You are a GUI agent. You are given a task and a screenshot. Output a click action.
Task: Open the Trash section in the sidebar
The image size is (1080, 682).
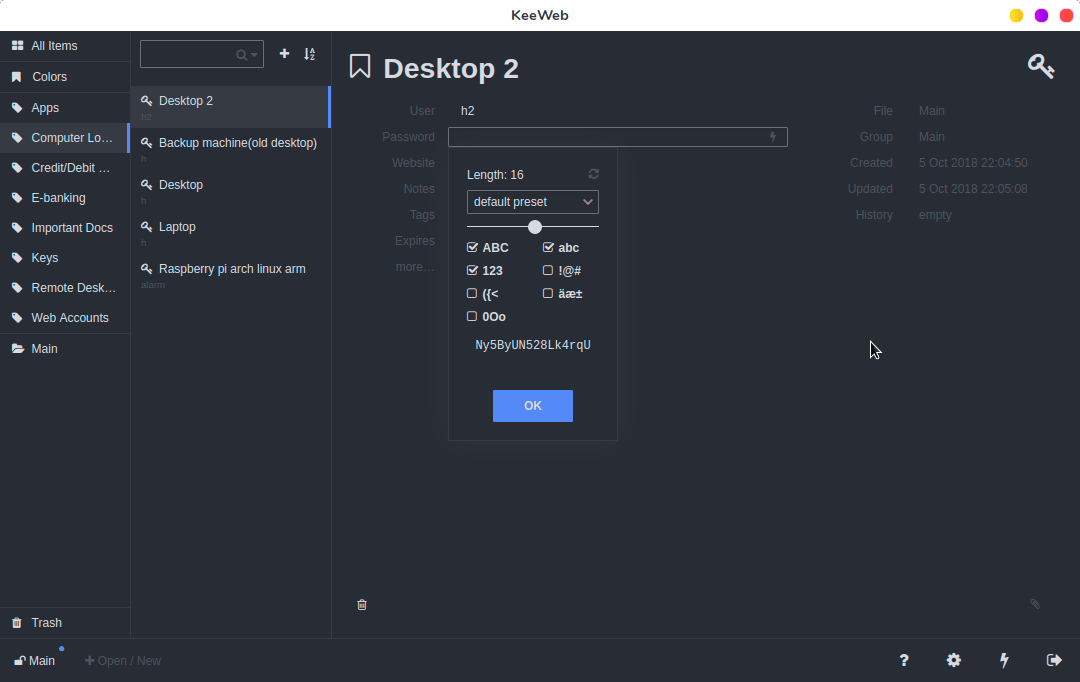click(x=46, y=622)
